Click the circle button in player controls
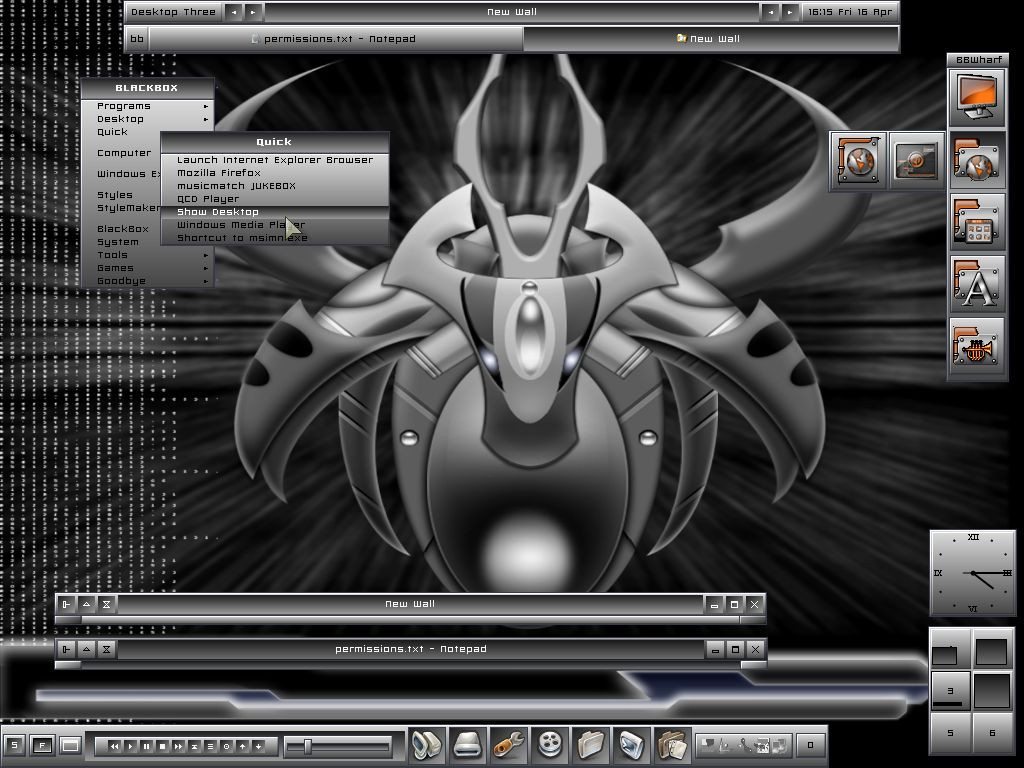Viewport: 1024px width, 768px height. tap(227, 746)
